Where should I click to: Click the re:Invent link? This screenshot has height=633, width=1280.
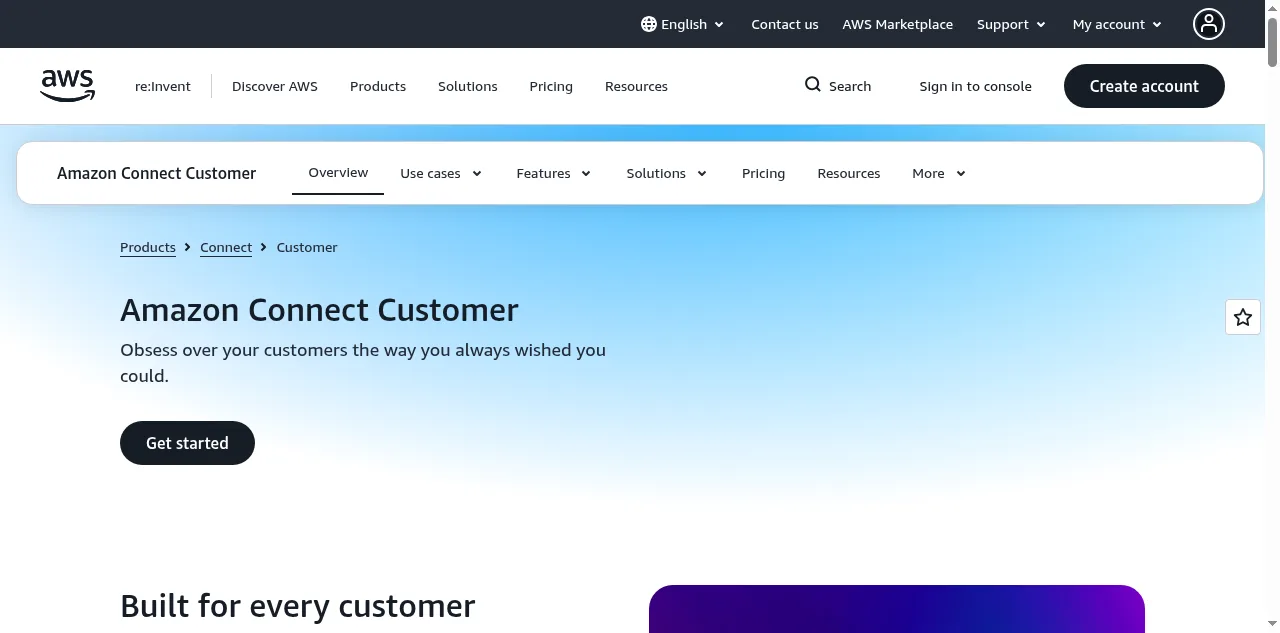(x=163, y=86)
